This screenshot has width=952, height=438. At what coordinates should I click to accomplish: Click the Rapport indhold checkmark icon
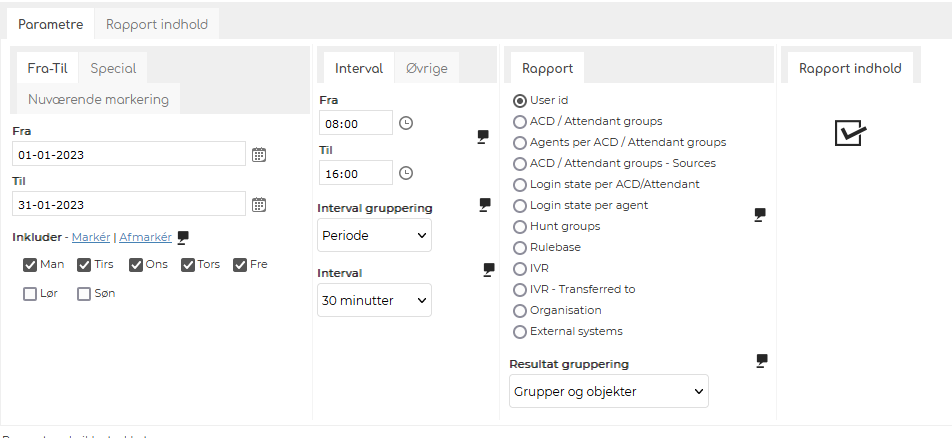[850, 132]
